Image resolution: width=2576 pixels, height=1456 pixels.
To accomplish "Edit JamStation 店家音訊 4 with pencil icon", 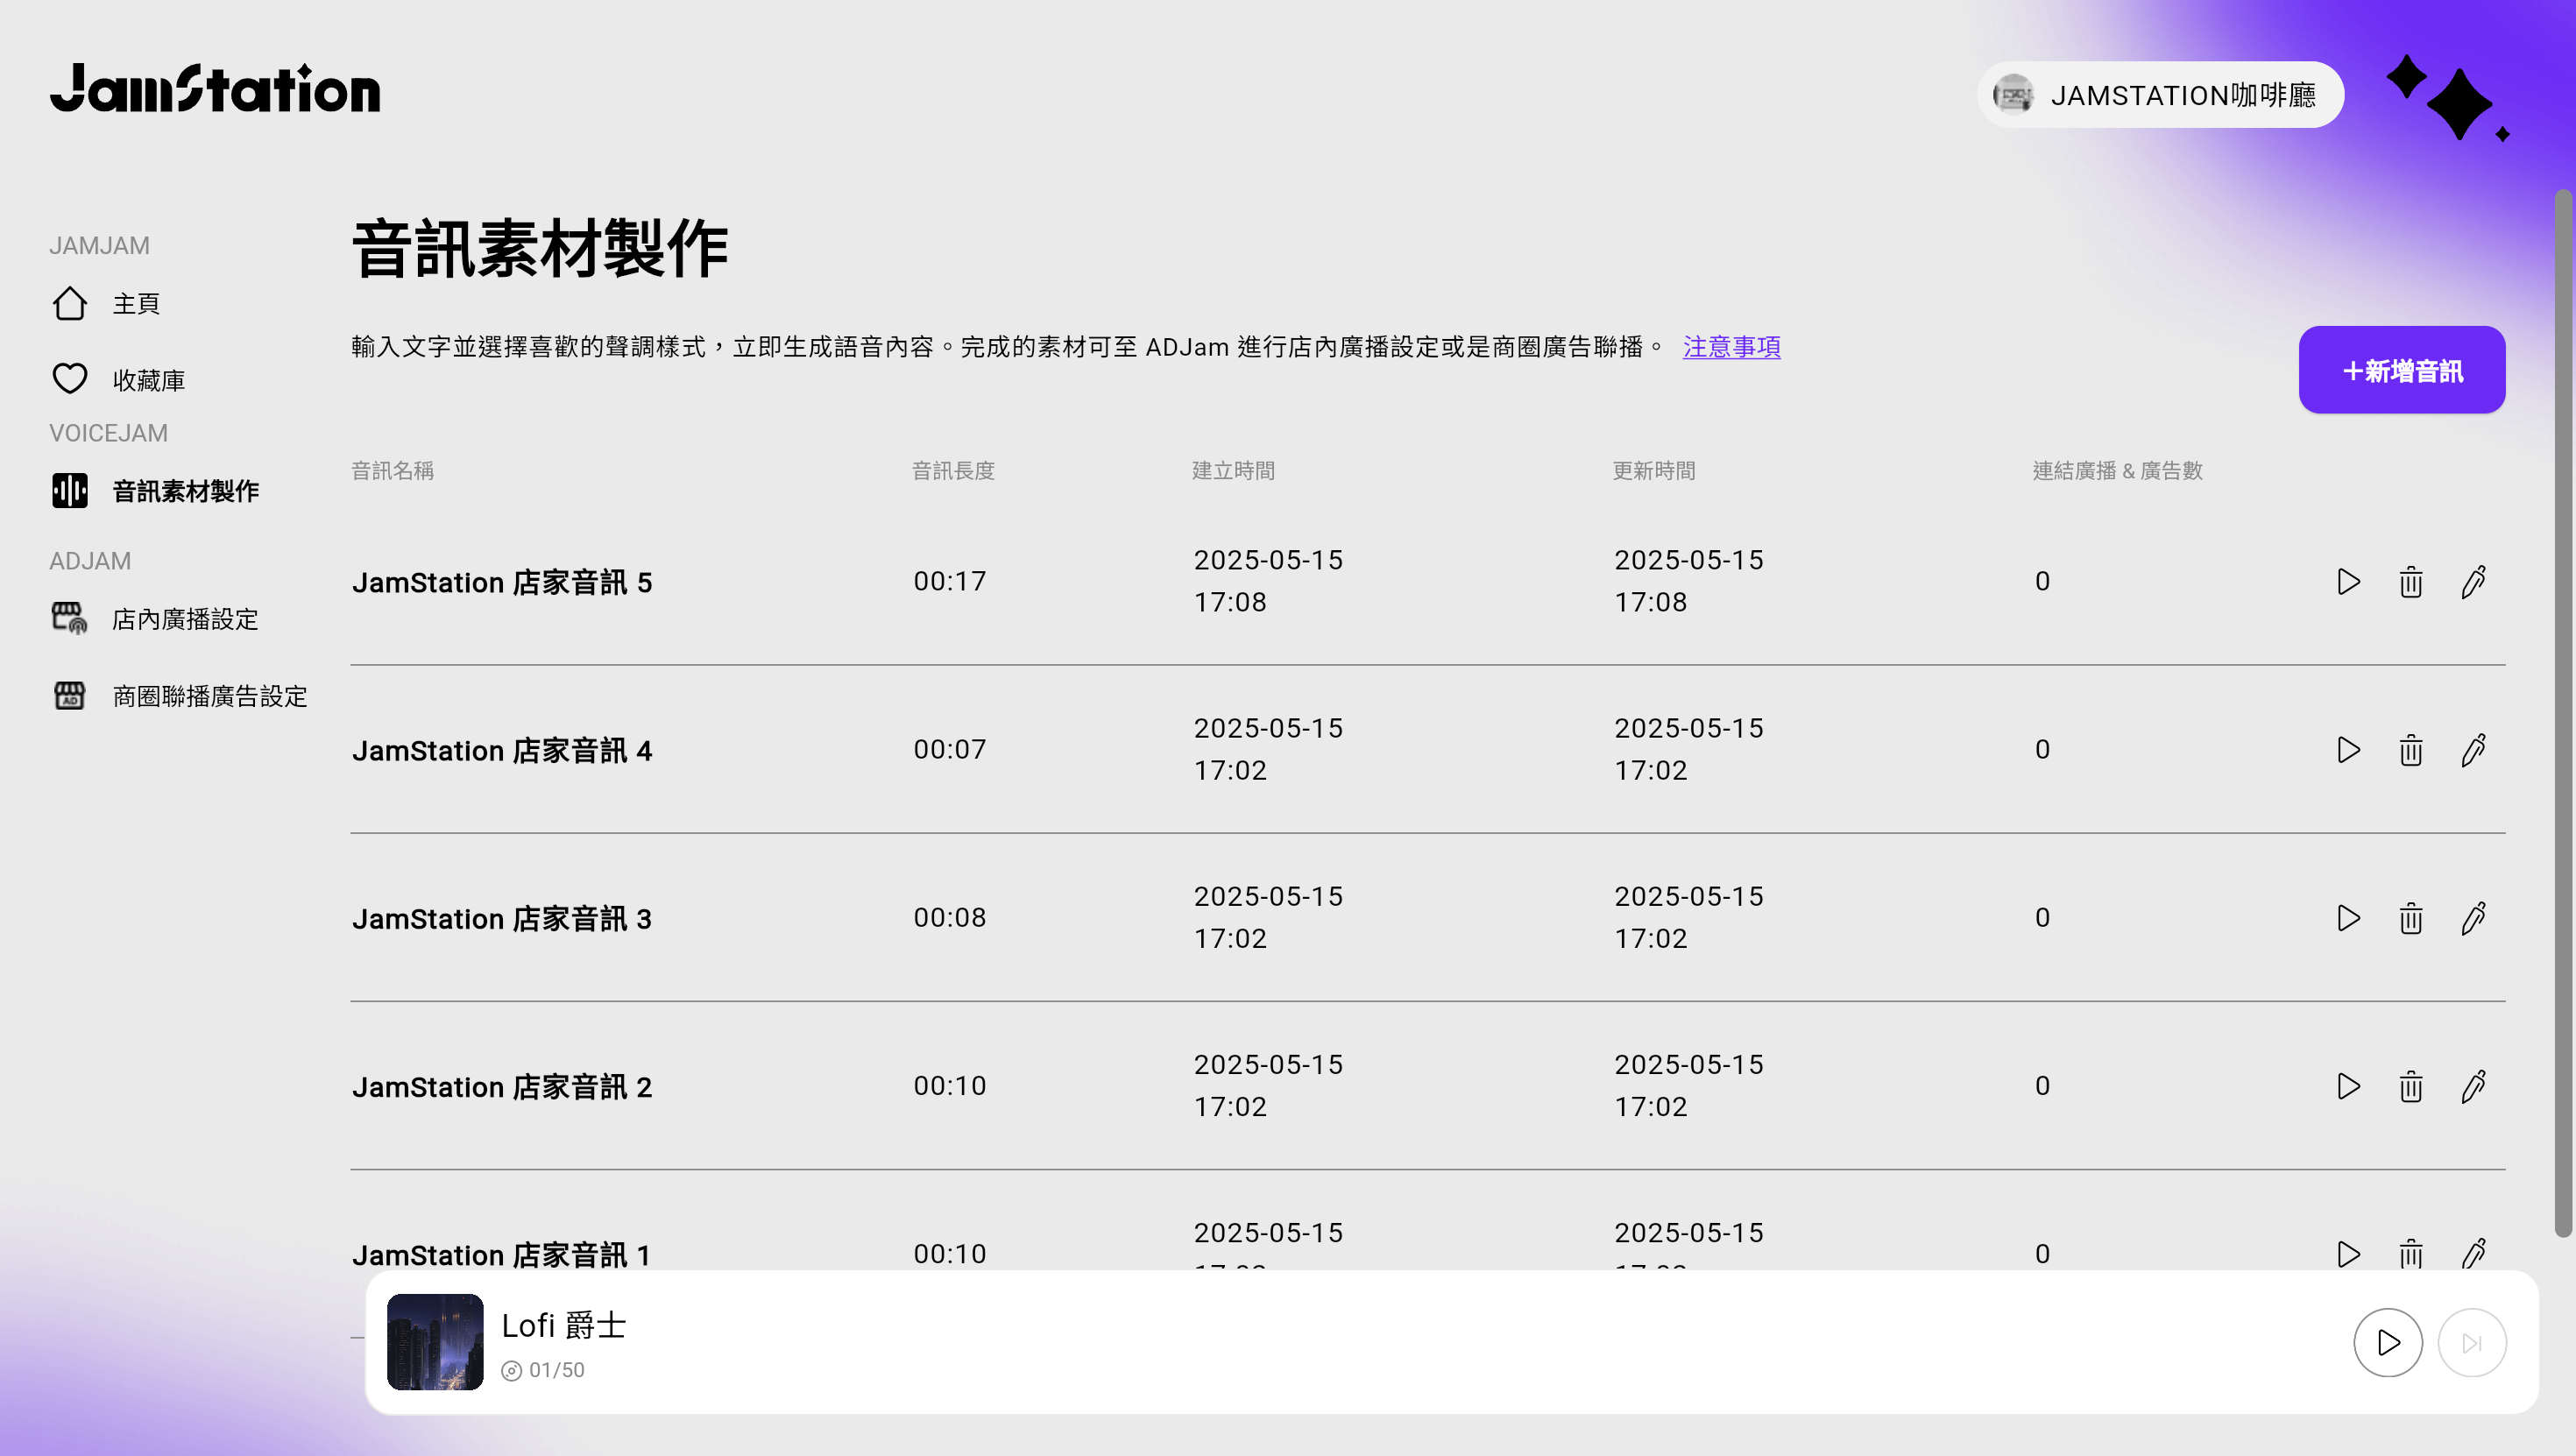I will pyautogui.click(x=2474, y=750).
